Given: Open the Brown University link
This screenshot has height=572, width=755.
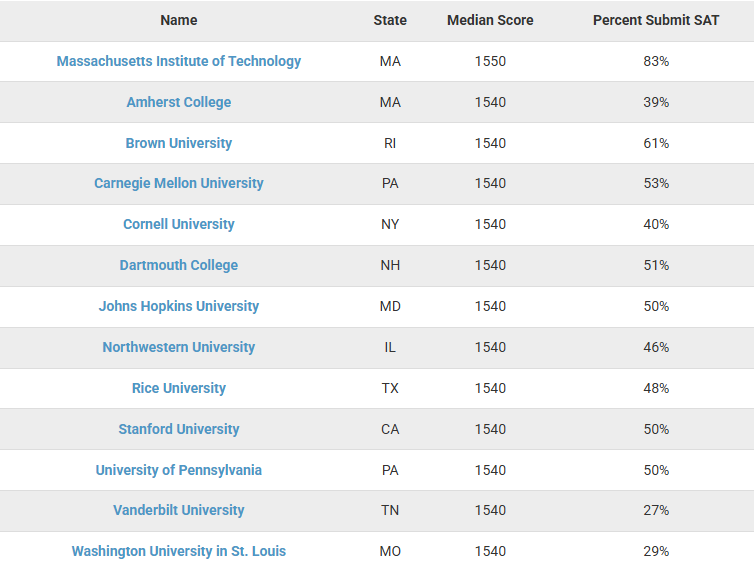Looking at the screenshot, I should point(178,143).
